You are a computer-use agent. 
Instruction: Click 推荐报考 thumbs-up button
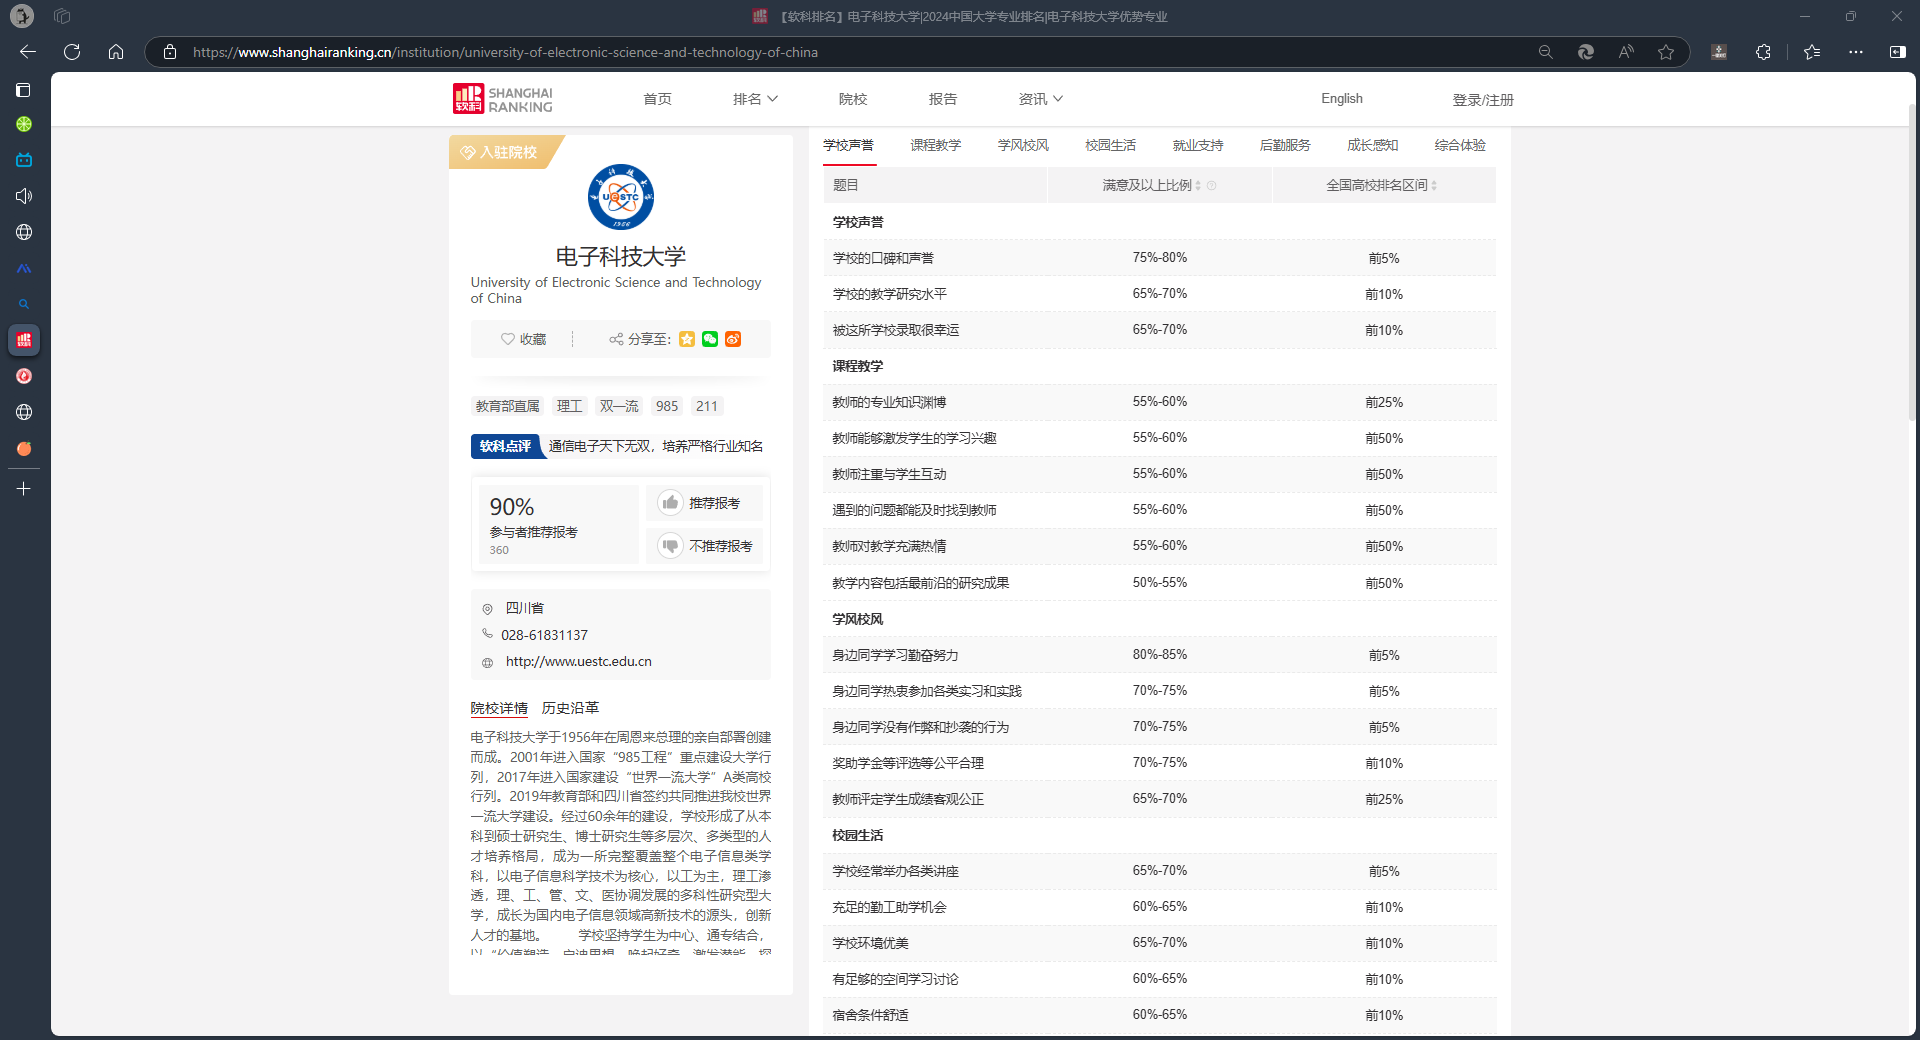(704, 503)
